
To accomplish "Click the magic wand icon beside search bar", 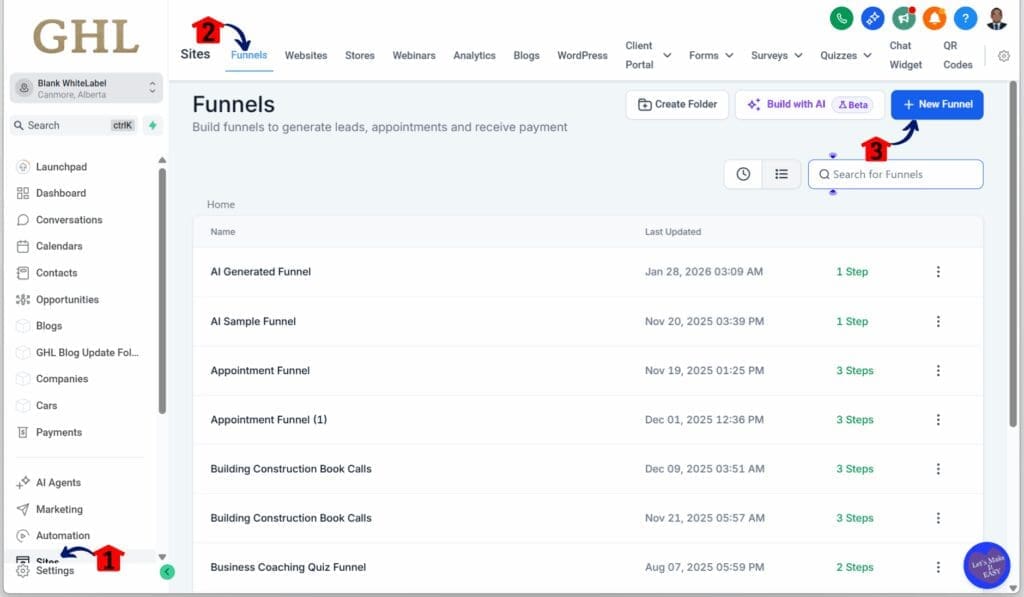I will click(x=151, y=125).
